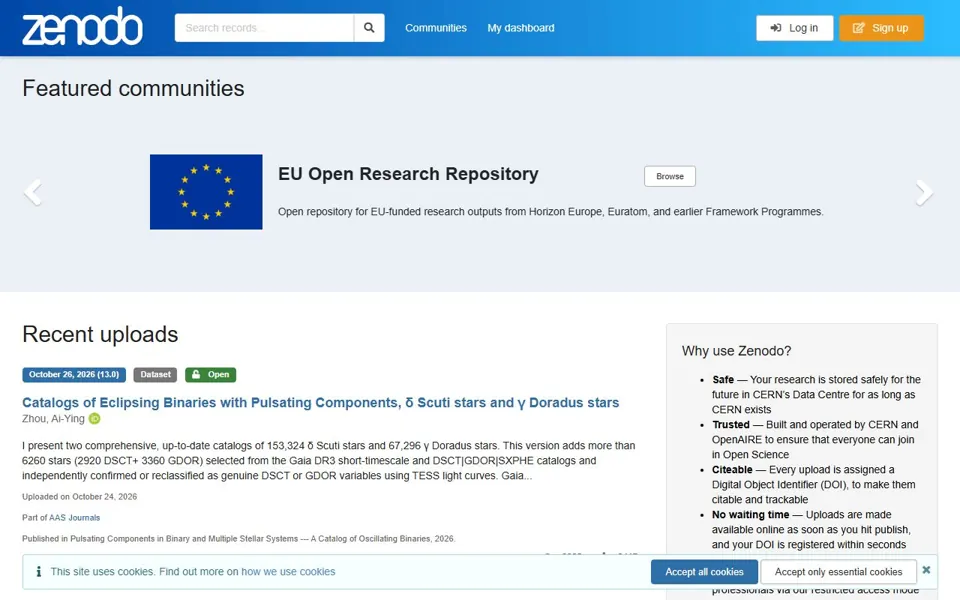The width and height of the screenshot is (960, 600).
Task: Click the Log in button
Action: tap(795, 28)
